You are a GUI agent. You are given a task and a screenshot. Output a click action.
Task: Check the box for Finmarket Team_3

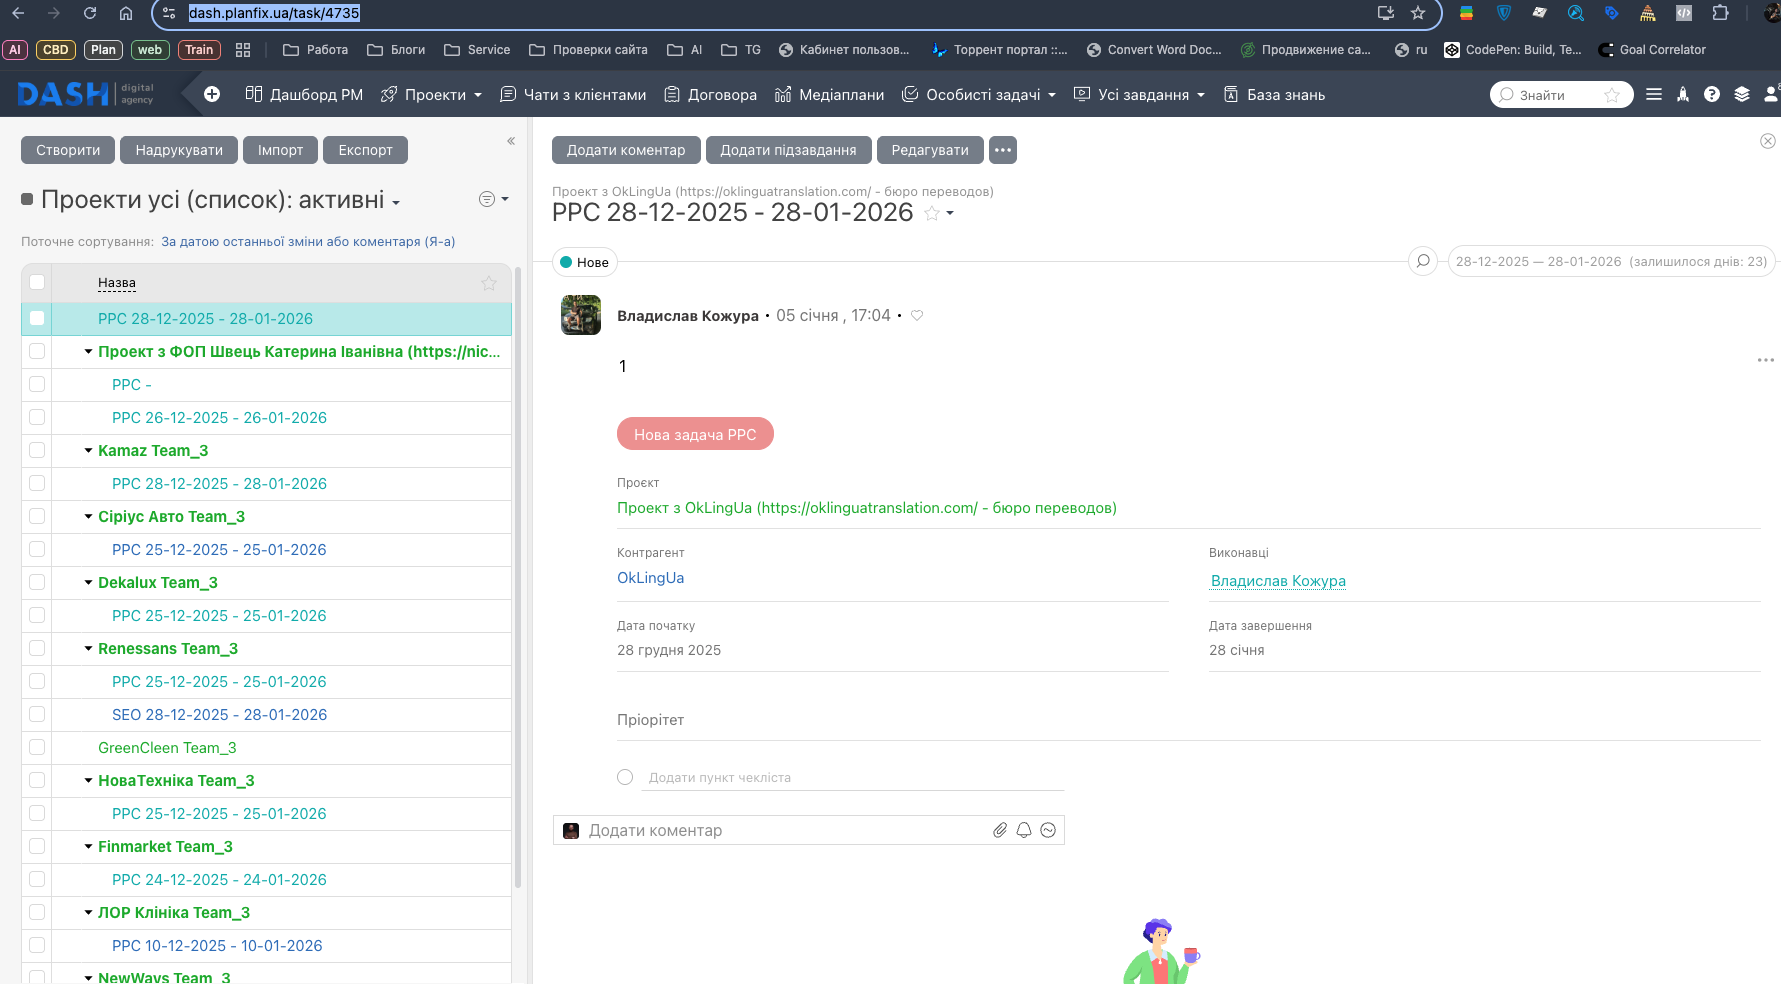37,846
